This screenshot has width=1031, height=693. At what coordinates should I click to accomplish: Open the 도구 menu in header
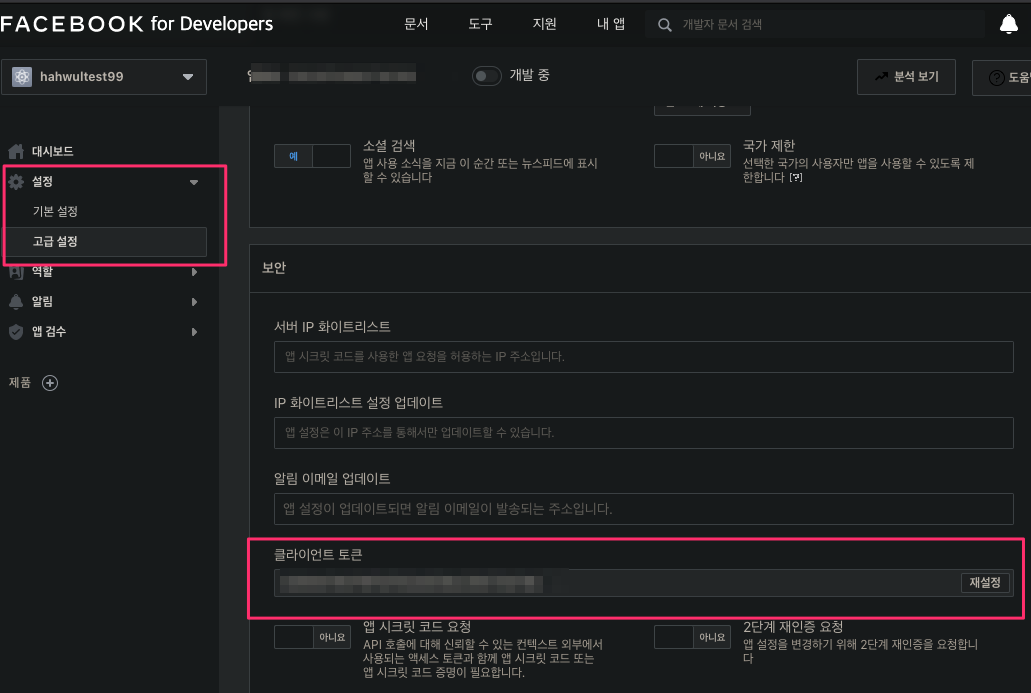(480, 24)
